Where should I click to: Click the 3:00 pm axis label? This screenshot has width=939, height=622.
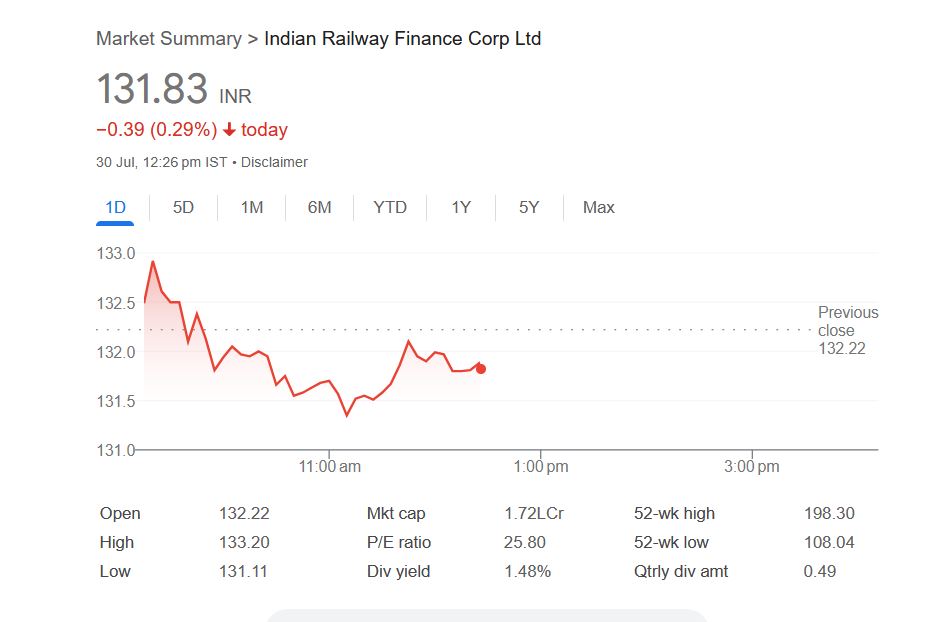click(752, 467)
